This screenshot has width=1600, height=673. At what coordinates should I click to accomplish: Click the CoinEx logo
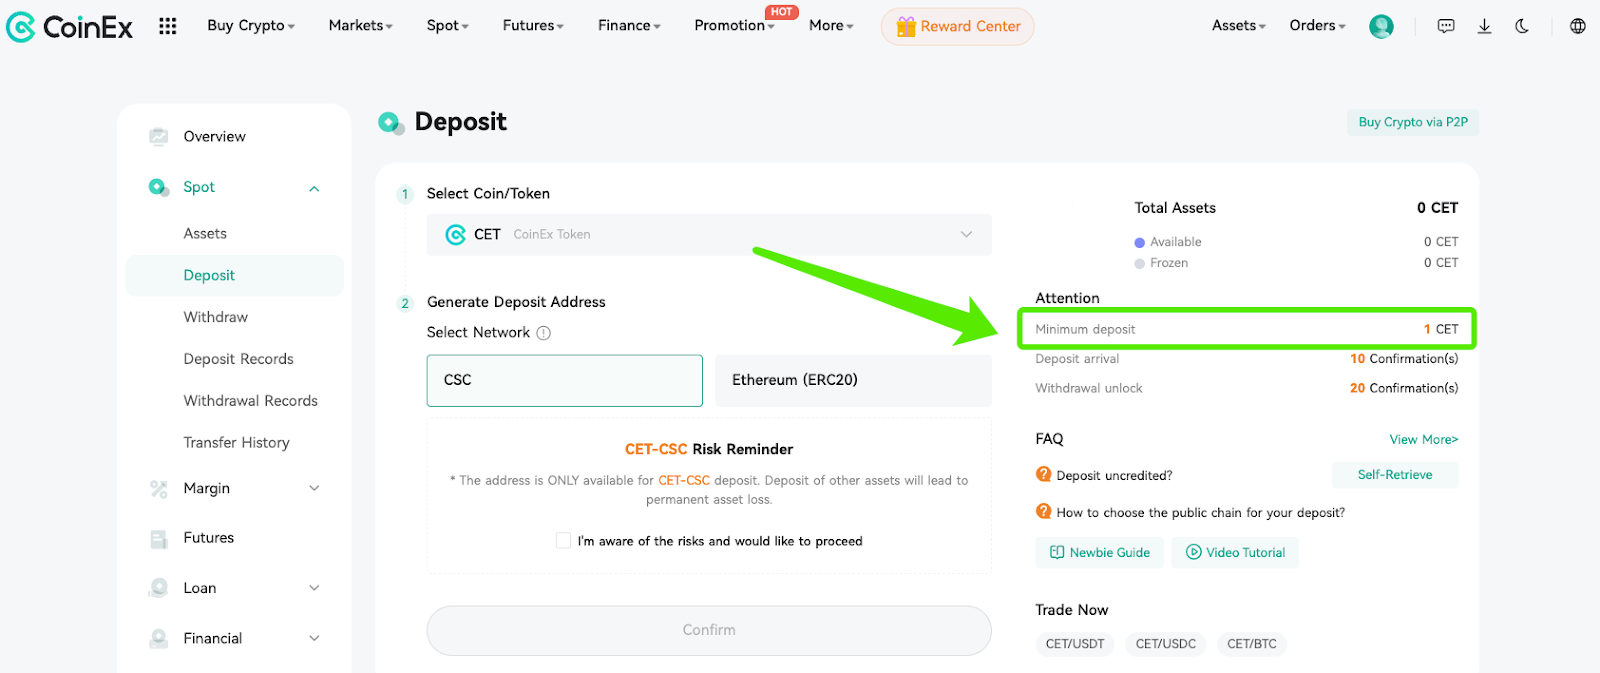(69, 27)
